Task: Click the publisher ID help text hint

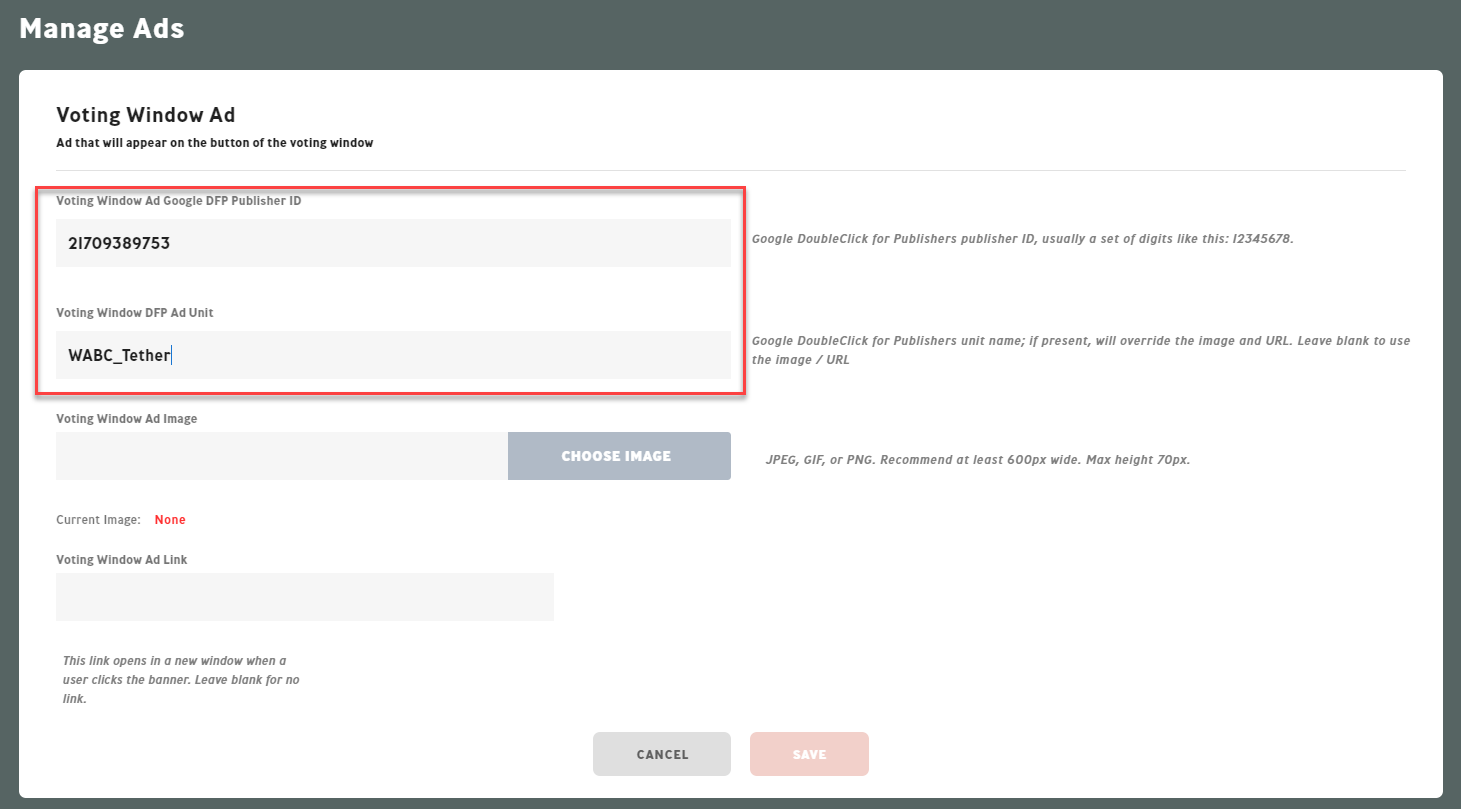Action: click(1022, 240)
